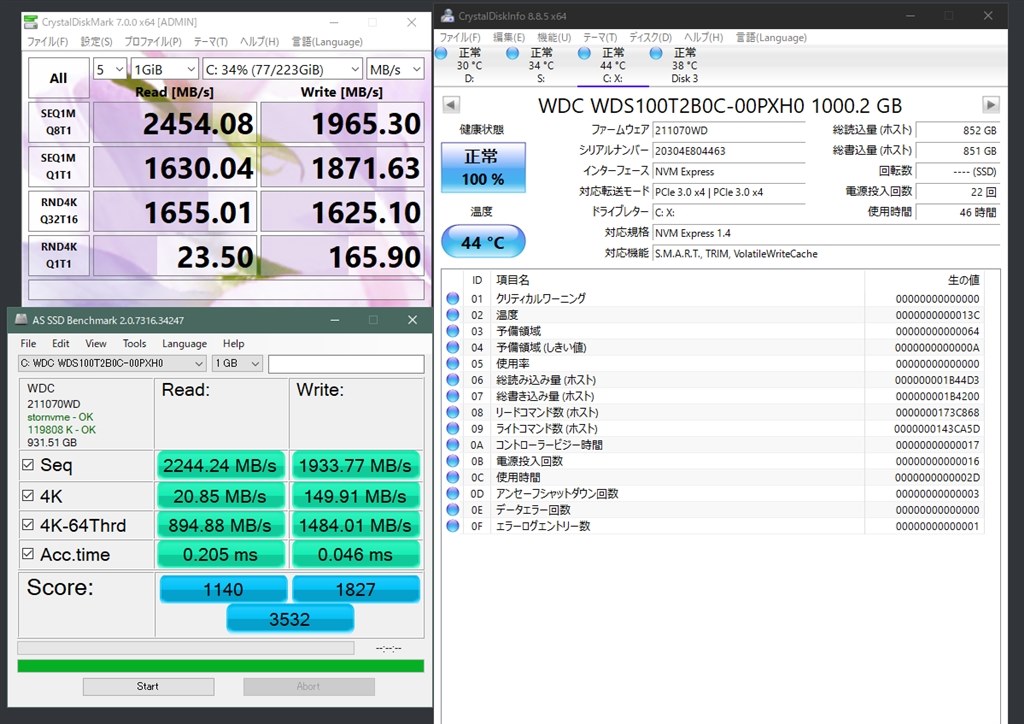Click status orb for ID 02 temperature row
Image resolution: width=1024 pixels, height=724 pixels.
(453, 315)
